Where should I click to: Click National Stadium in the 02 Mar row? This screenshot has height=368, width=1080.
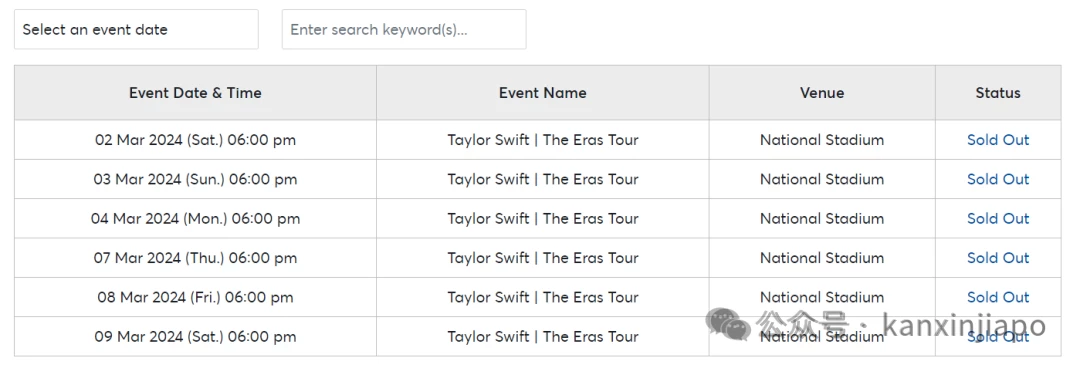[822, 140]
